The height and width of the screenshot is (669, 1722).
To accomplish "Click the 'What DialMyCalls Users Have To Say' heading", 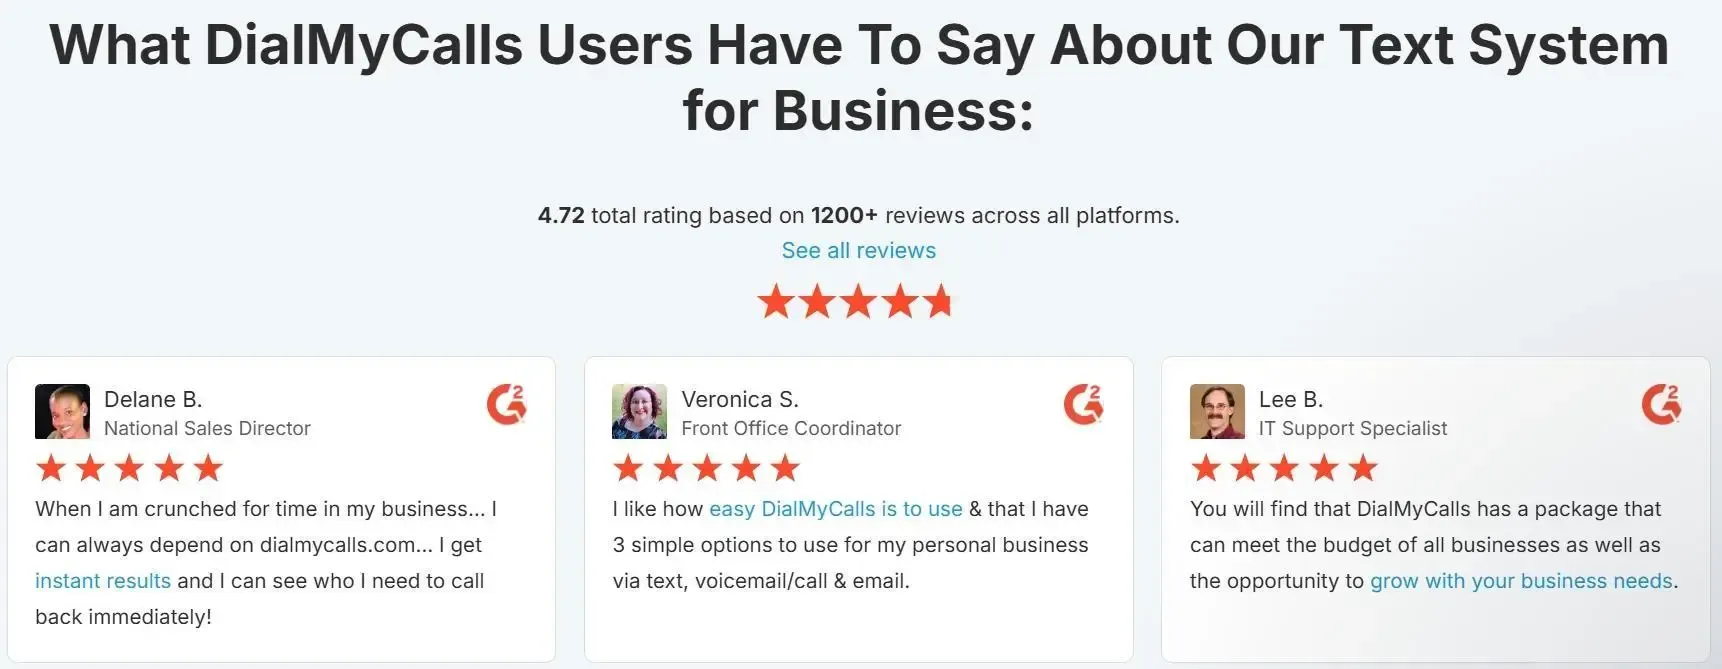I will click(x=859, y=77).
